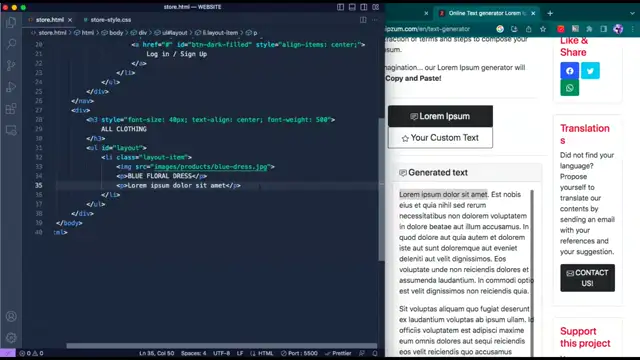
Task: Open the Run and Debug view
Action: click(11, 87)
